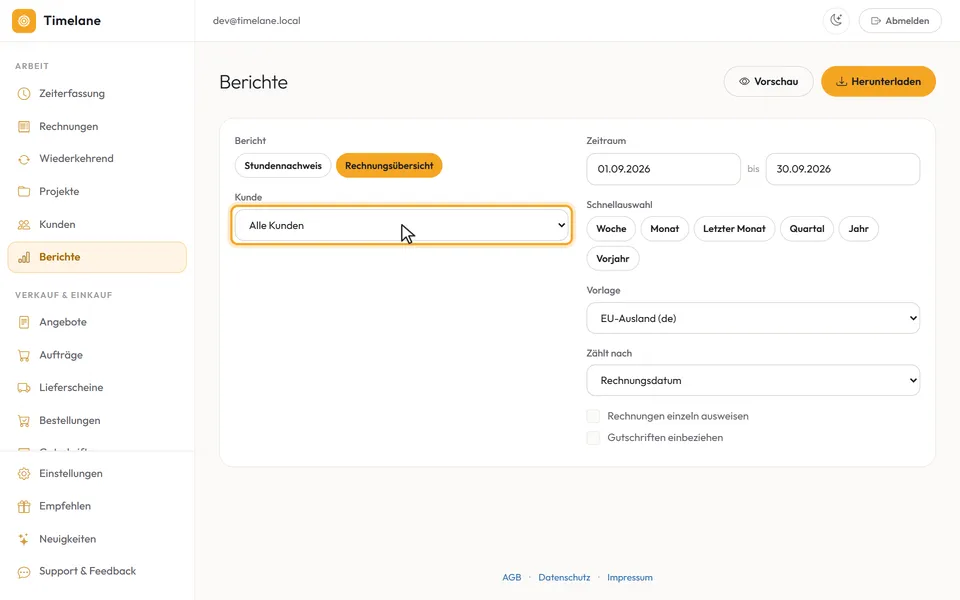
Task: Click the start date field 01.09.2026
Action: (x=664, y=169)
